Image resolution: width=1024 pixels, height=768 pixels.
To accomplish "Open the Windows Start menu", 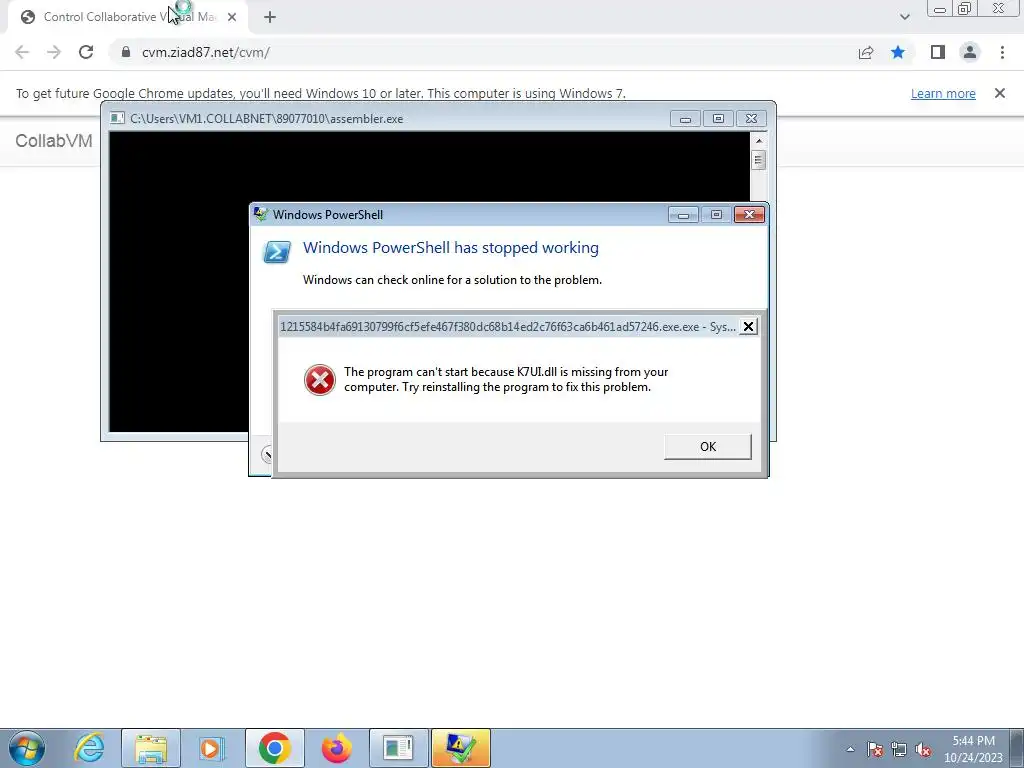I will click(x=27, y=748).
